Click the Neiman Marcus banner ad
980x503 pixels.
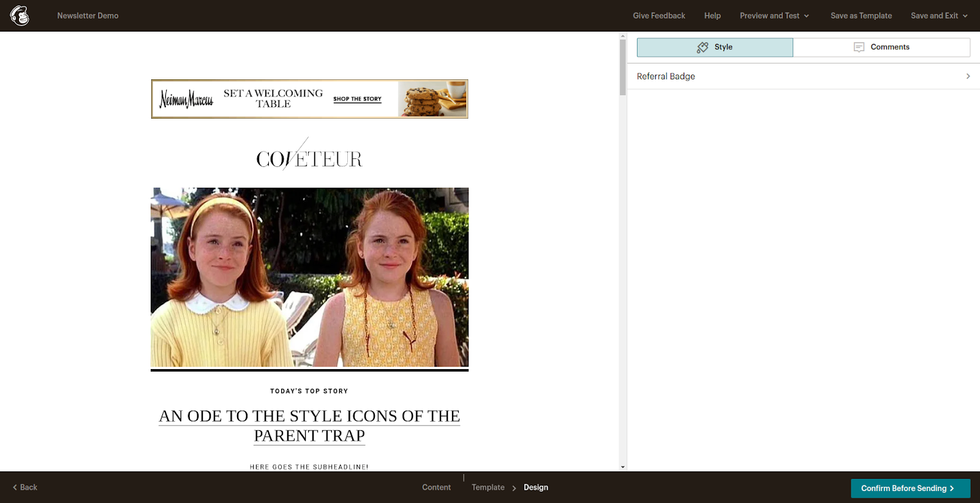click(309, 99)
